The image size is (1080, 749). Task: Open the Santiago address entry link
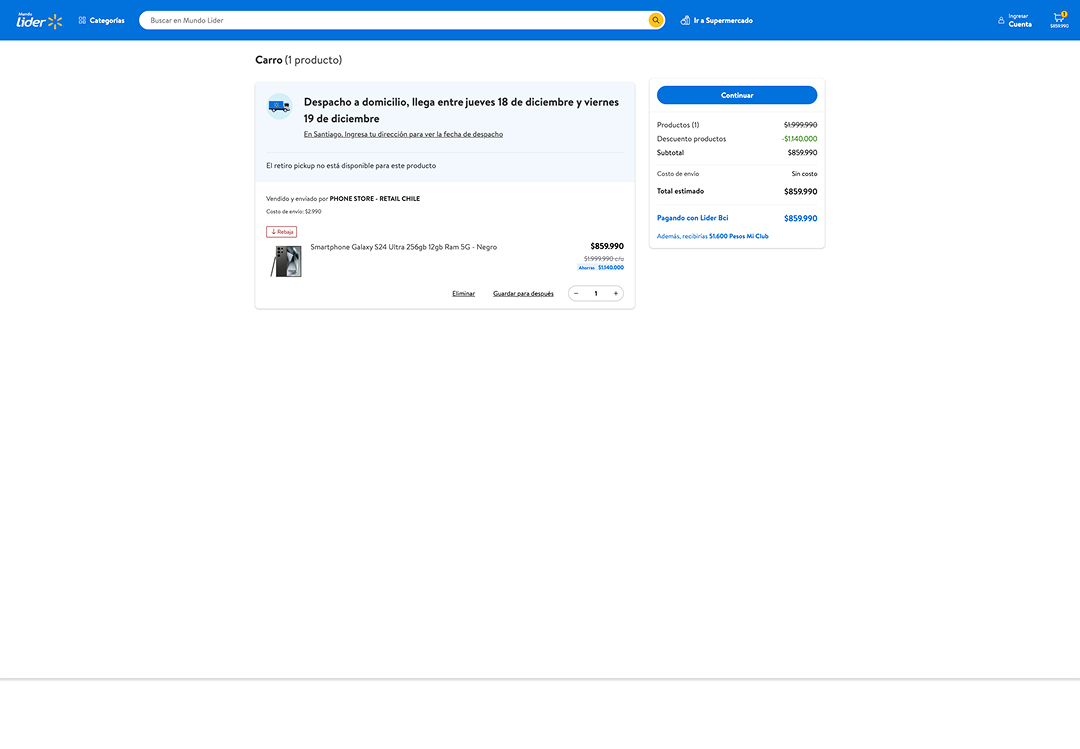pos(403,134)
